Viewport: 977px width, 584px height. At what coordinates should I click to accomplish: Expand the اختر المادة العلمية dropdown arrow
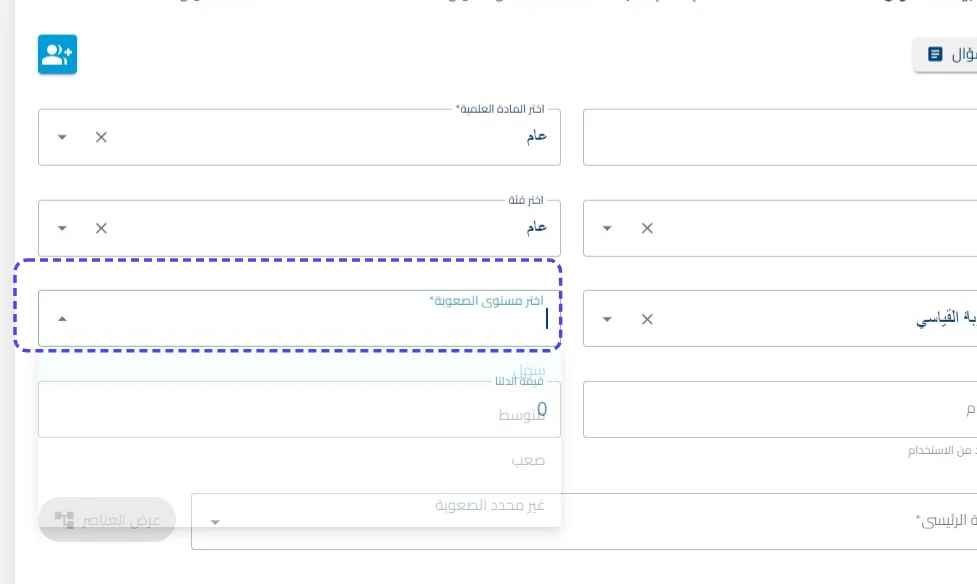(62, 137)
